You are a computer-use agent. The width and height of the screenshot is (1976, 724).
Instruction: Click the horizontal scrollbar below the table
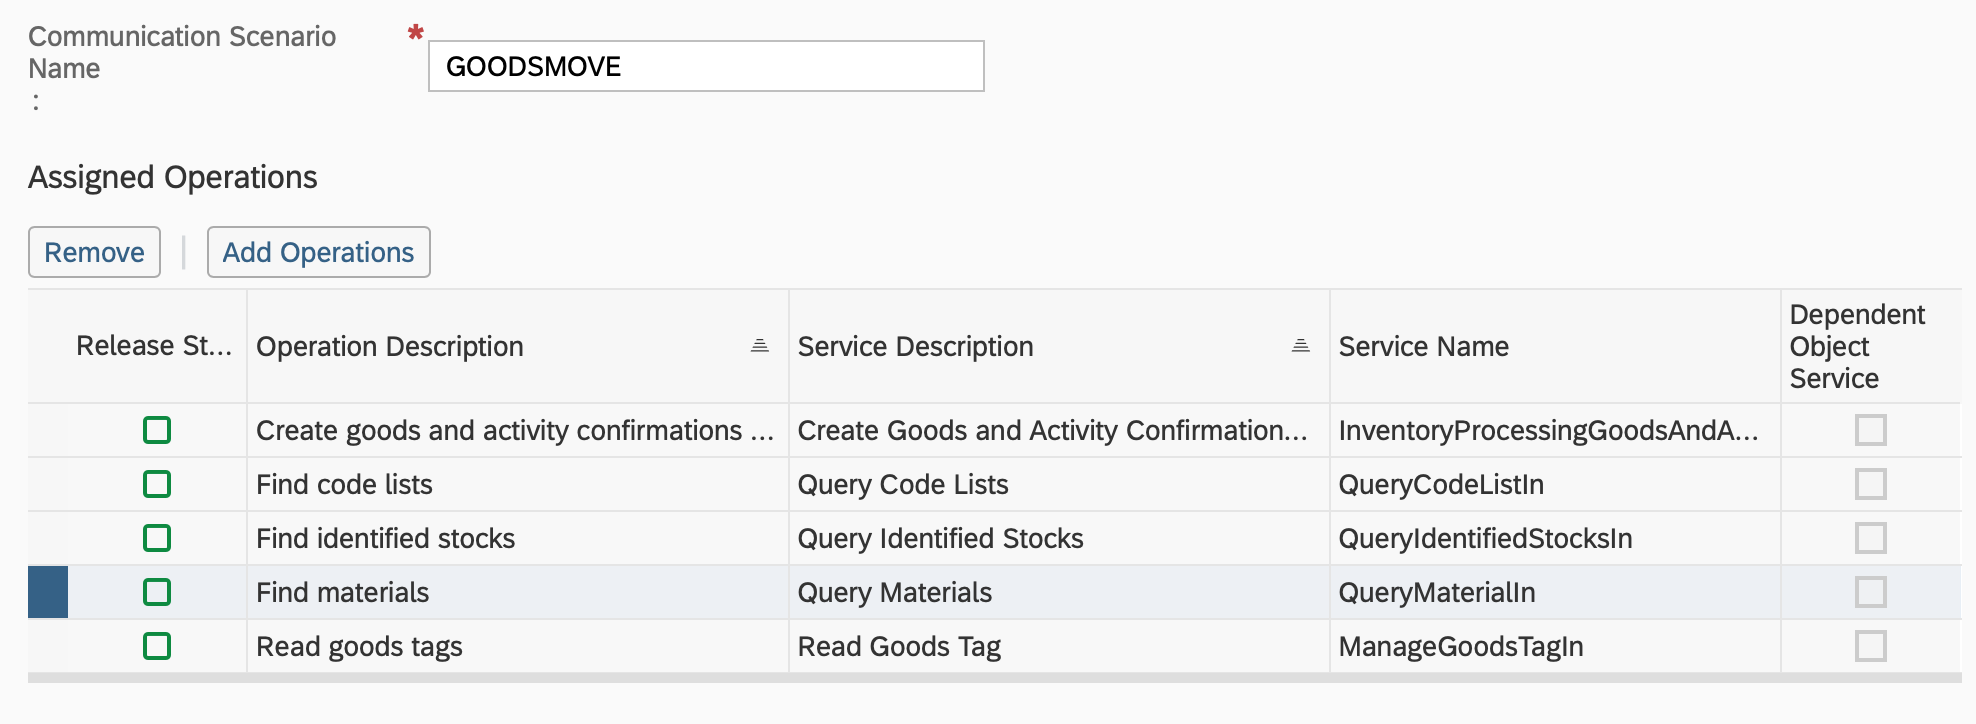pos(994,678)
